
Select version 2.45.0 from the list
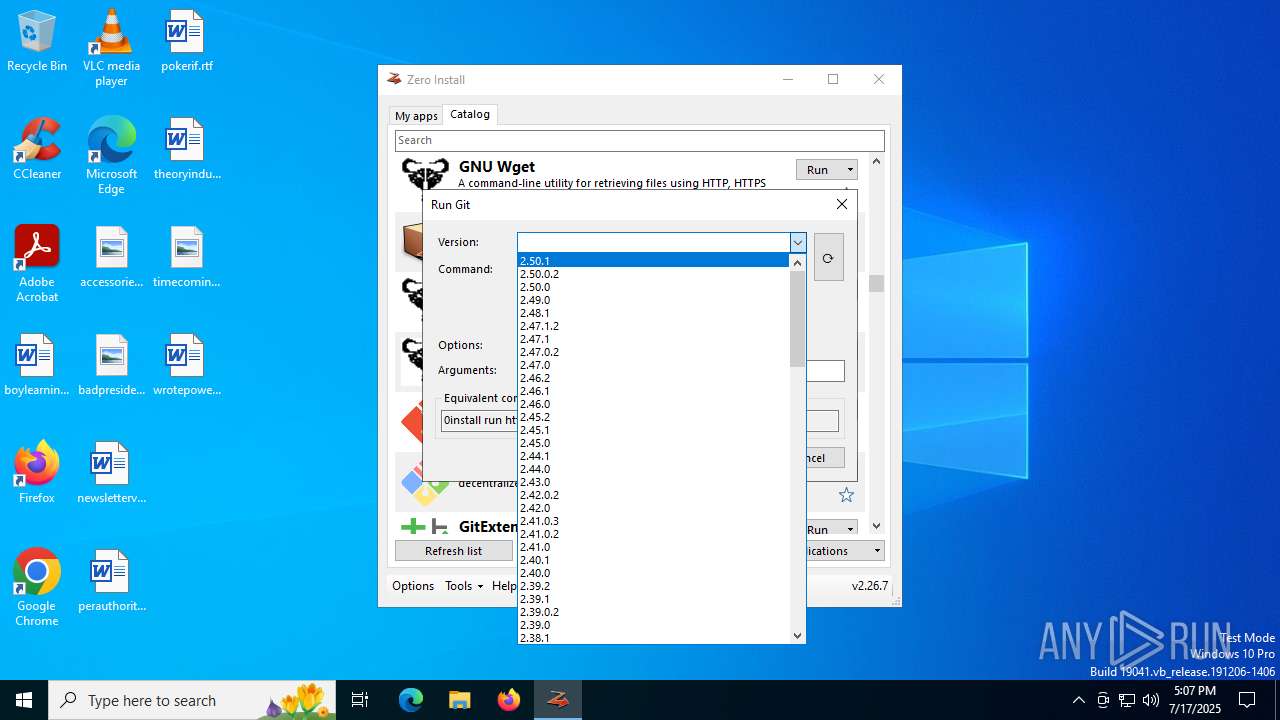pyautogui.click(x=654, y=443)
